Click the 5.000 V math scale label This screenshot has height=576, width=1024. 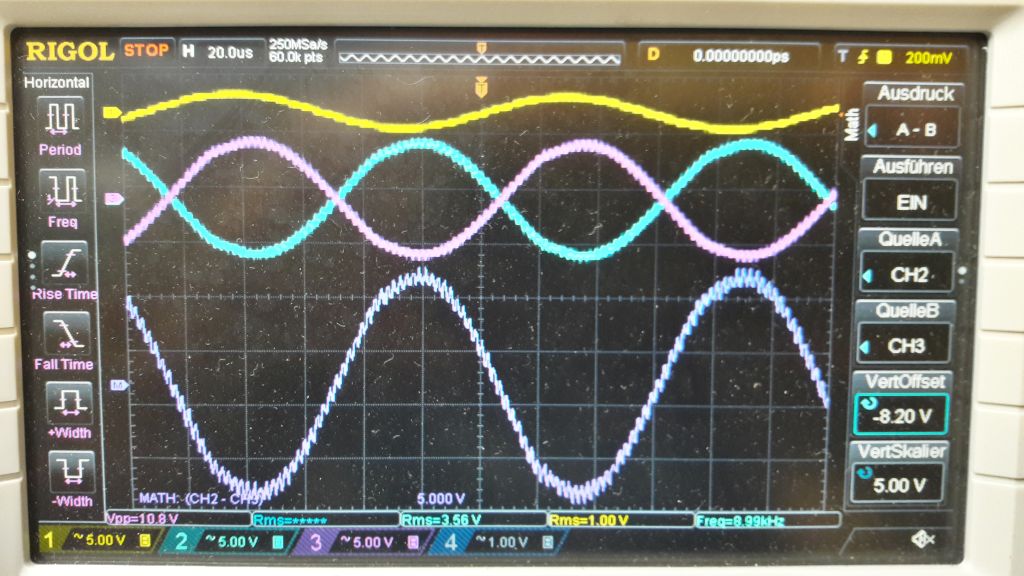point(441,499)
